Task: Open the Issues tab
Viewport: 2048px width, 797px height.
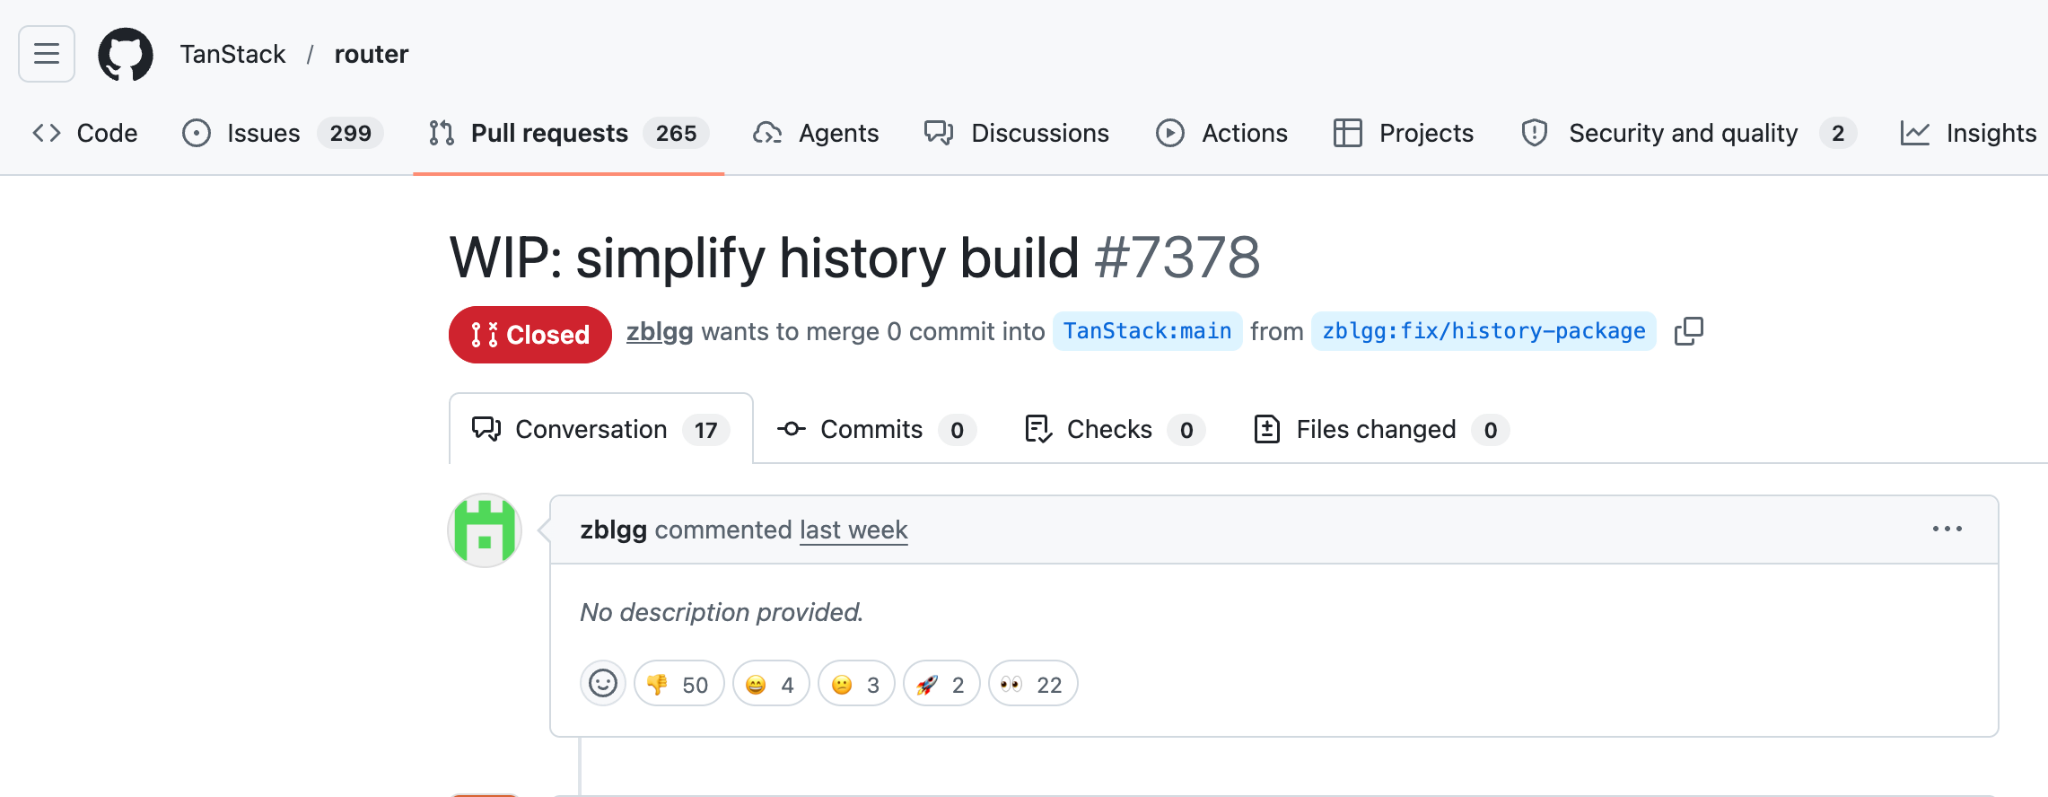Action: [x=283, y=133]
